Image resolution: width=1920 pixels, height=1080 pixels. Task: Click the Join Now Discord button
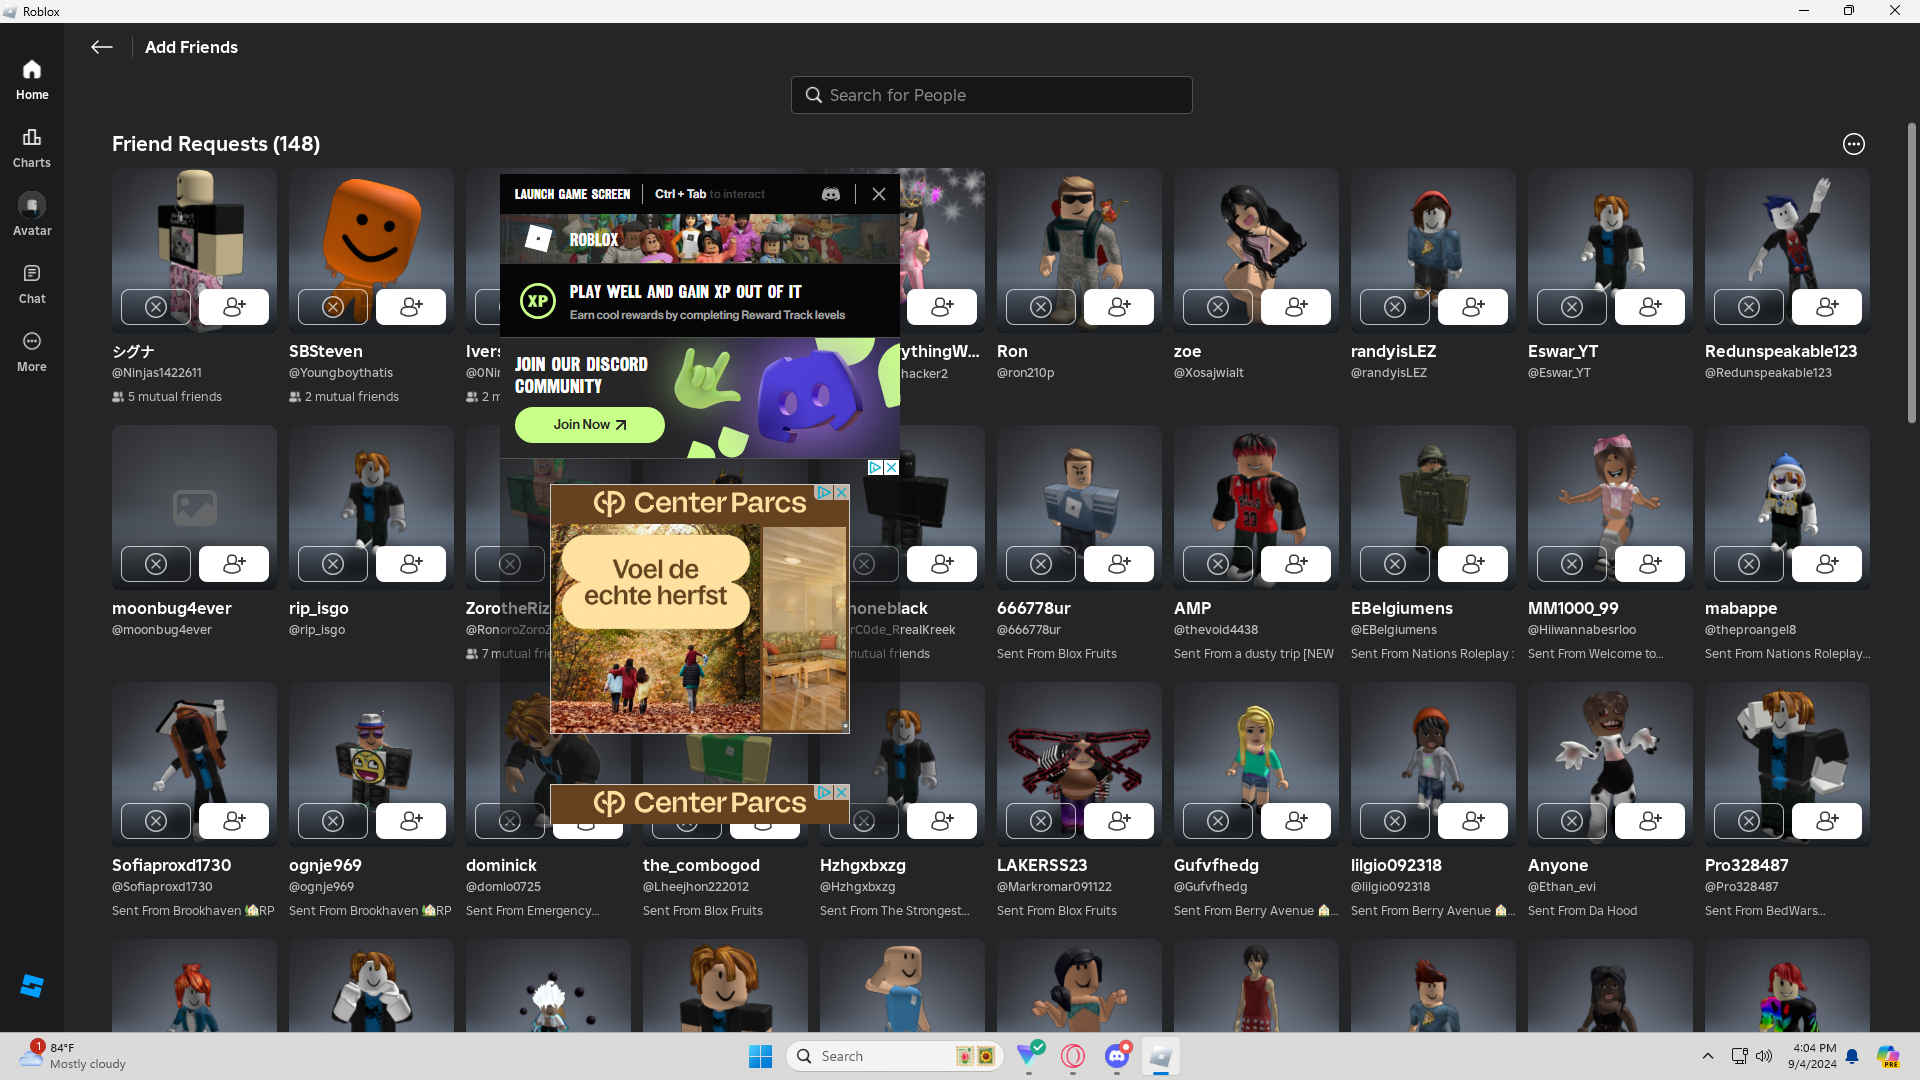589,424
